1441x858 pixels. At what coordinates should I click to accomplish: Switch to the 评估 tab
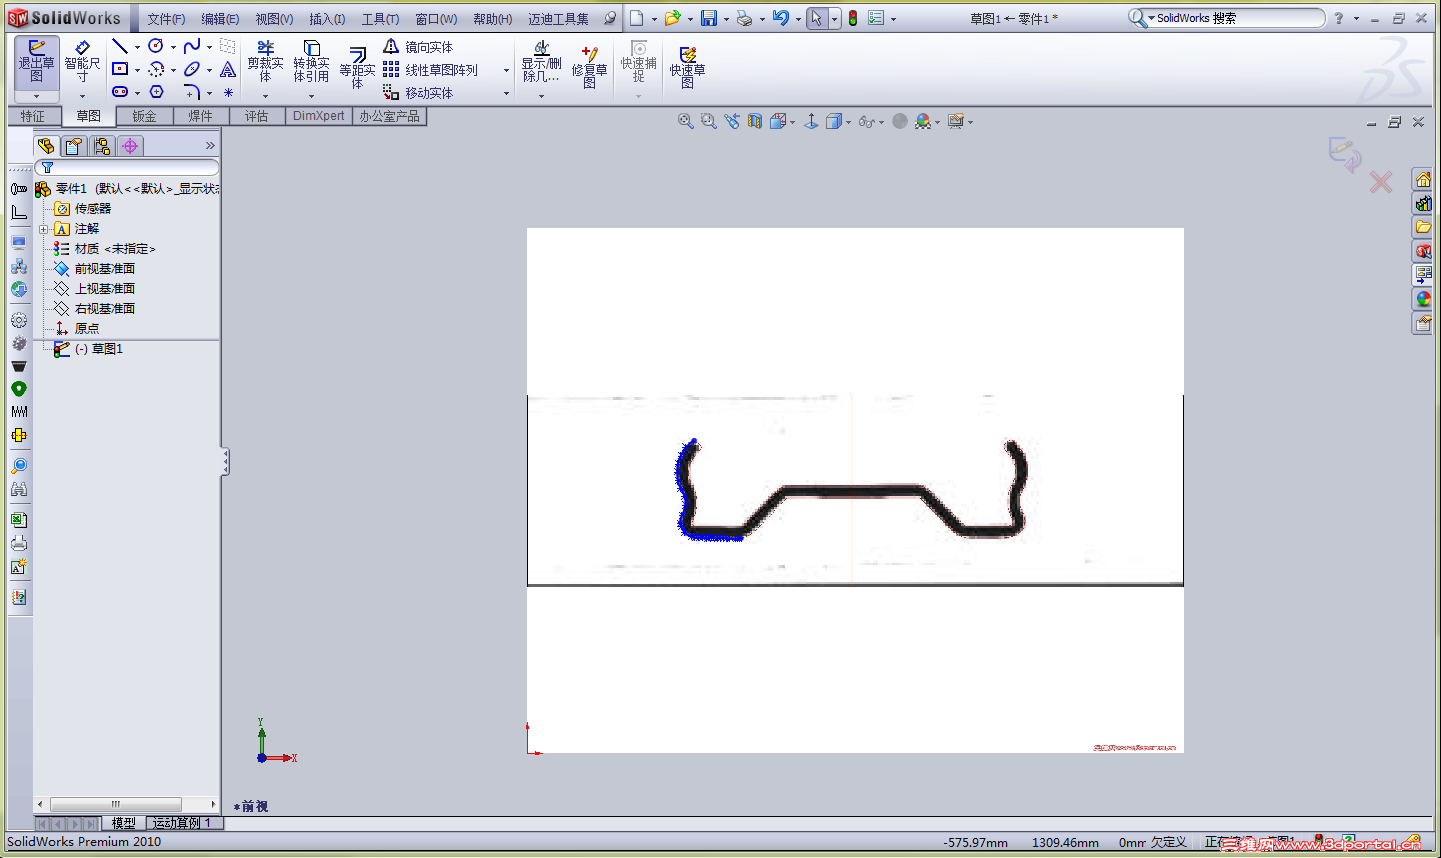[257, 116]
